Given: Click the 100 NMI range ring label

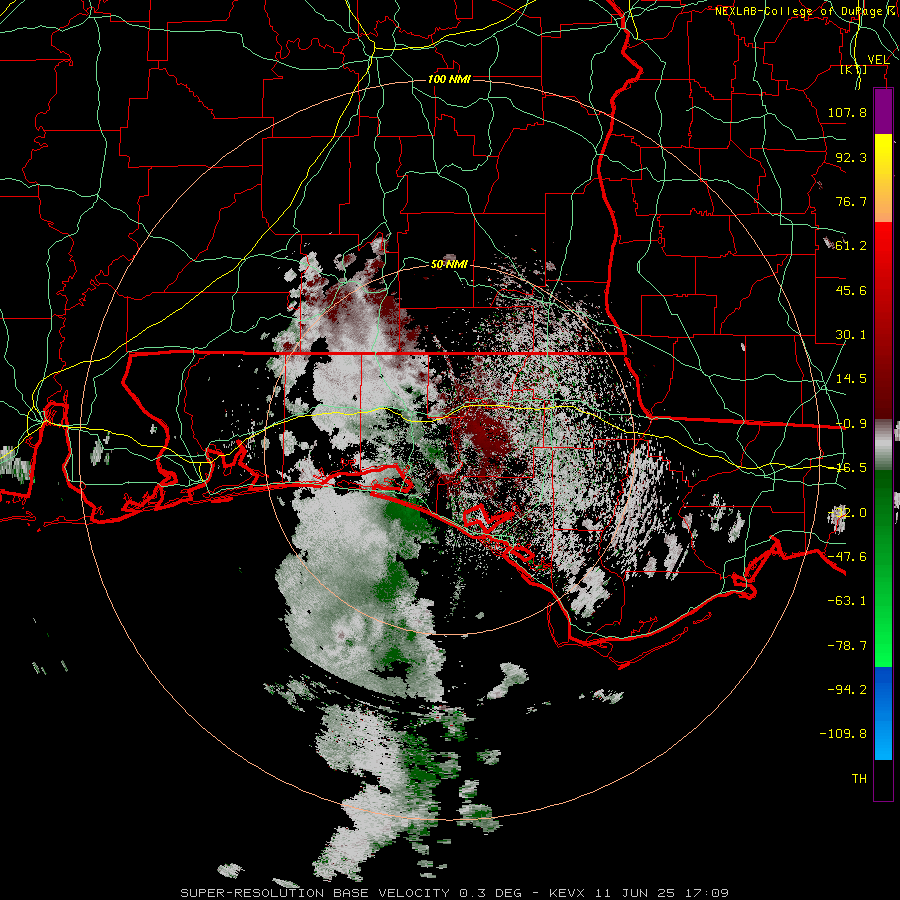Looking at the screenshot, I should click(449, 79).
